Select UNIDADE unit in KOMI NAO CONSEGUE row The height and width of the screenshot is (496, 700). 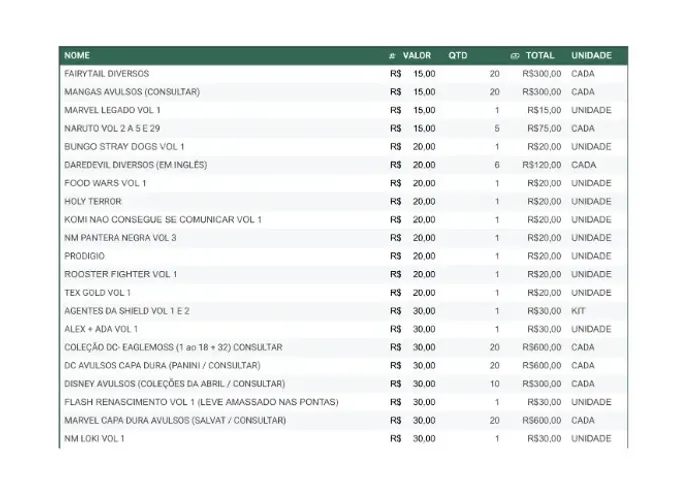[591, 220]
